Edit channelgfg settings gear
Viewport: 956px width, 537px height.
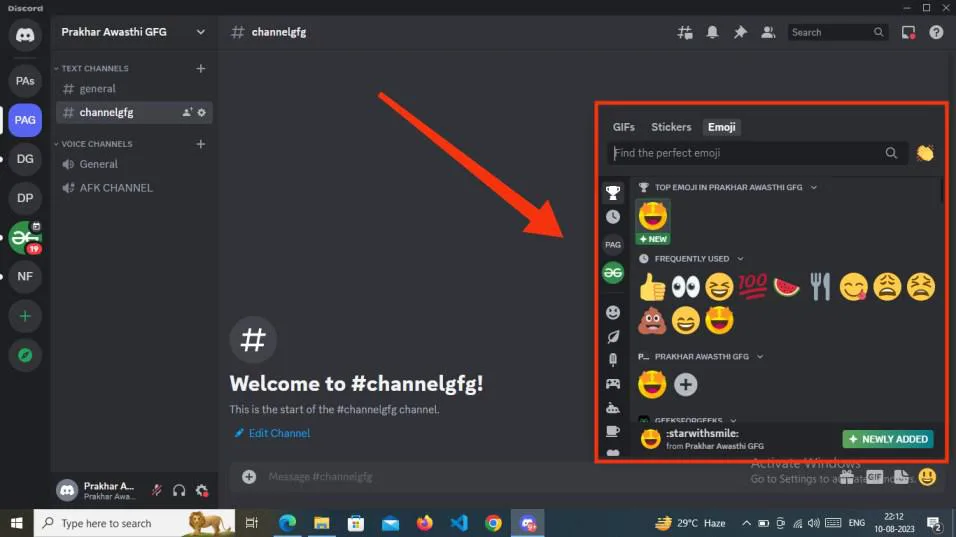pos(202,112)
